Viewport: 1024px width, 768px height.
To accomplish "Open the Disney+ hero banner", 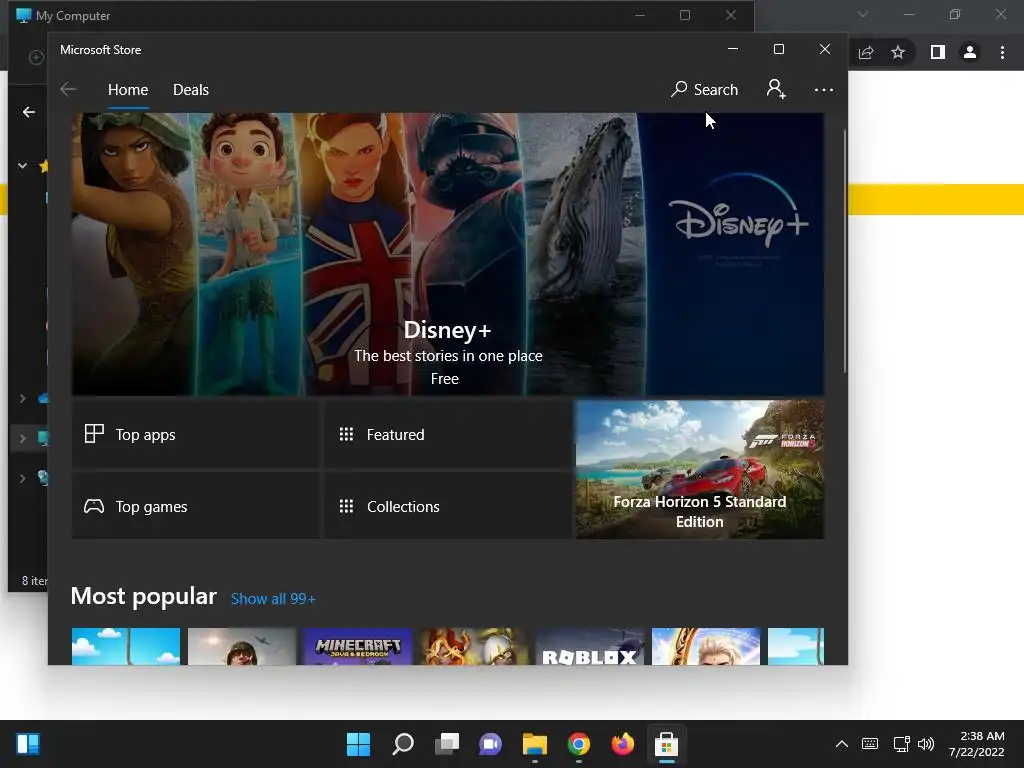I will [x=447, y=254].
